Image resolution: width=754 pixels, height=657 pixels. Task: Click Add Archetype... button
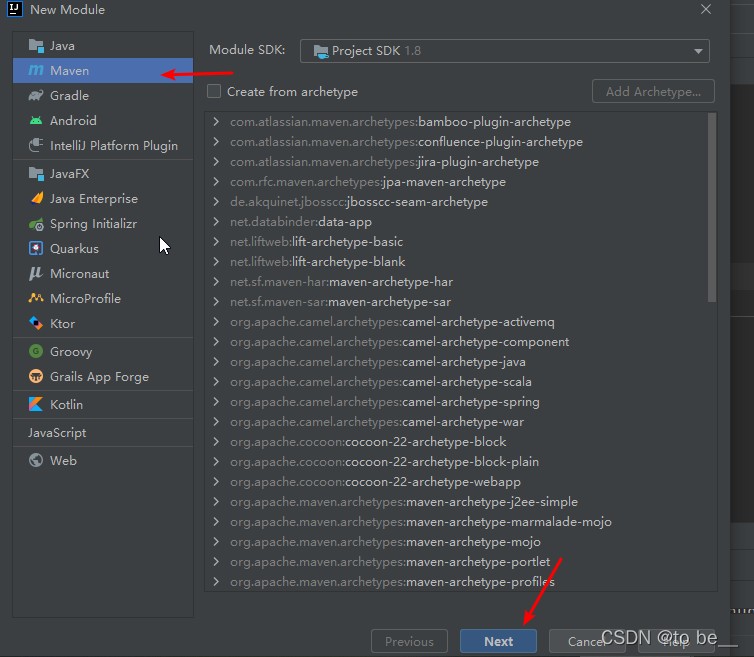pos(653,91)
